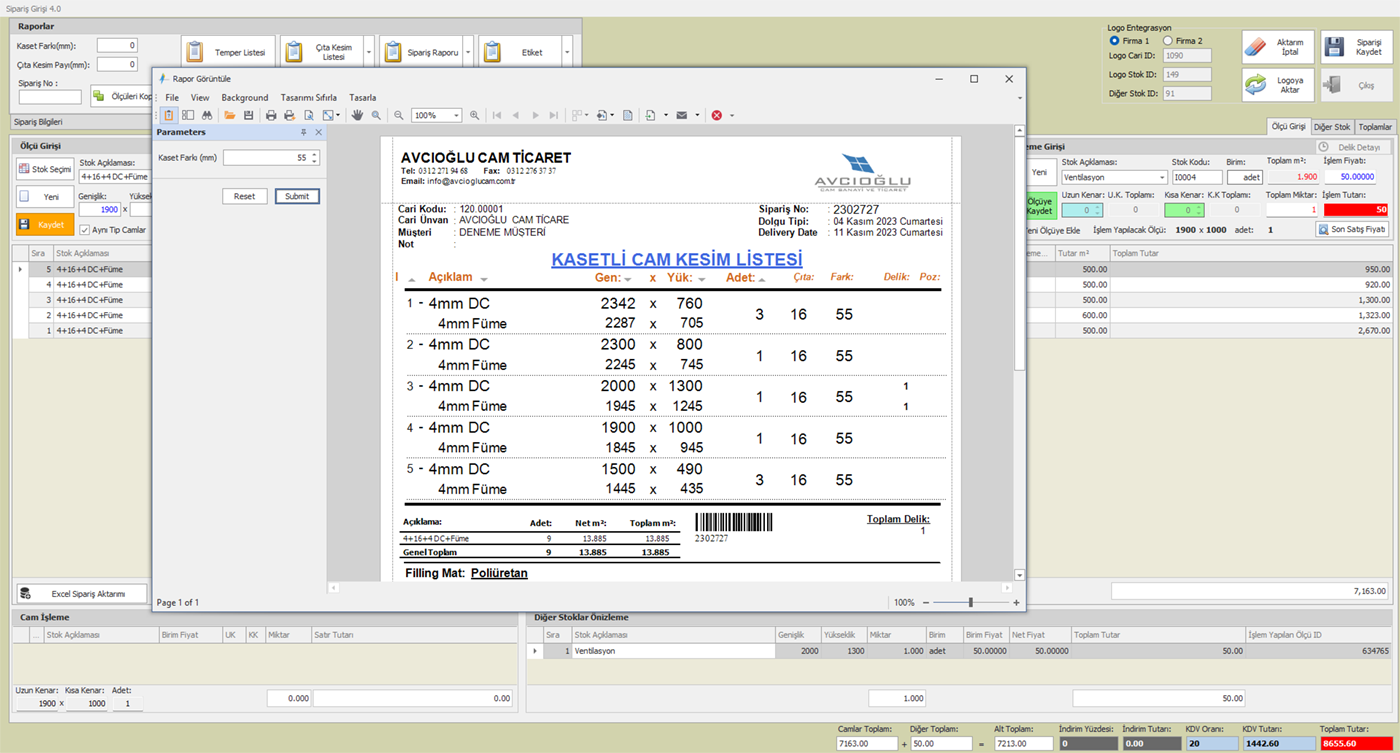
Task: Click Logoya Aktar sync button
Action: coord(1278,86)
